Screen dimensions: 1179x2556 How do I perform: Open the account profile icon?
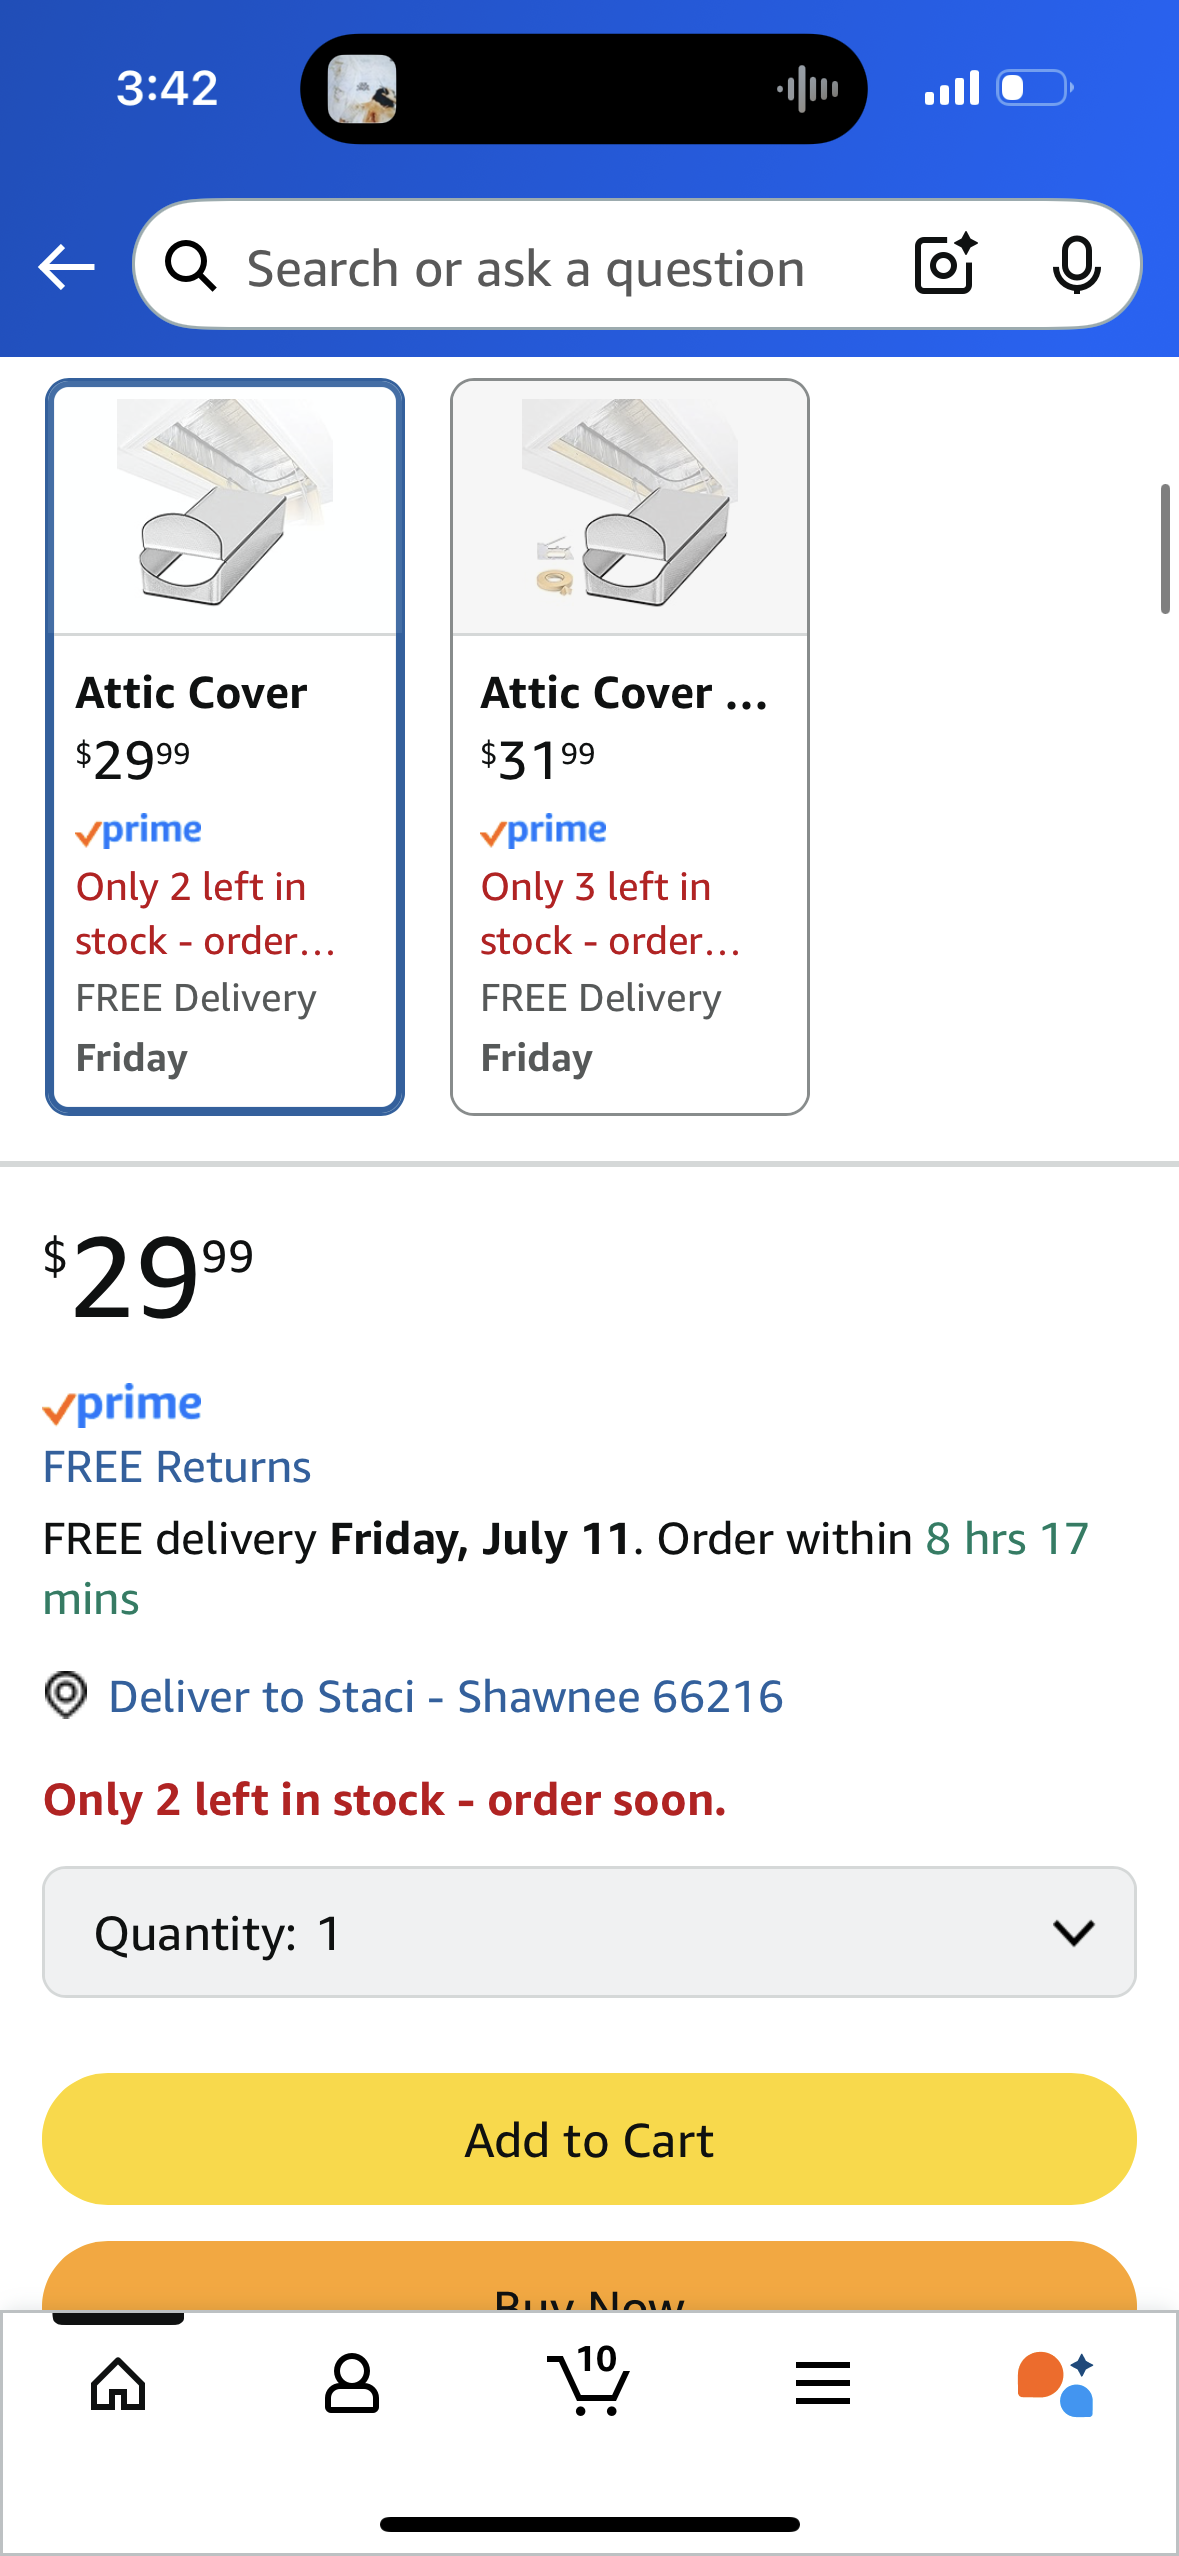(352, 2384)
